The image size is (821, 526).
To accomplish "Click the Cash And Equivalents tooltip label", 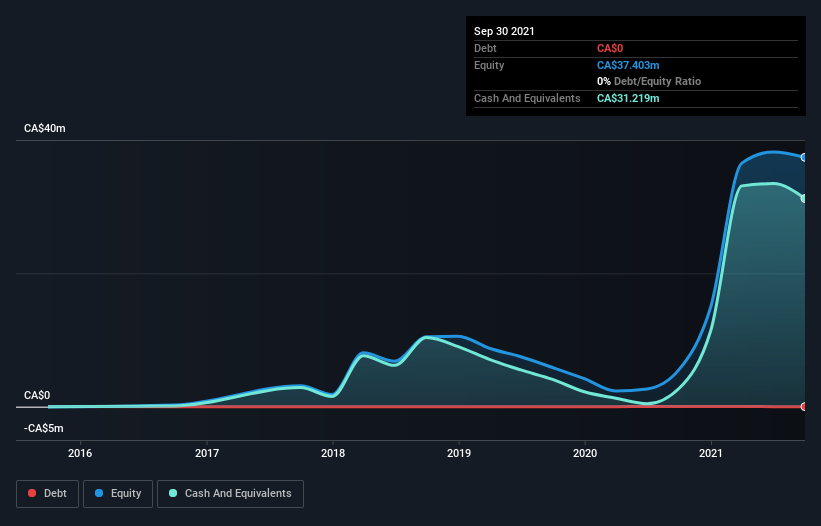I will [527, 98].
